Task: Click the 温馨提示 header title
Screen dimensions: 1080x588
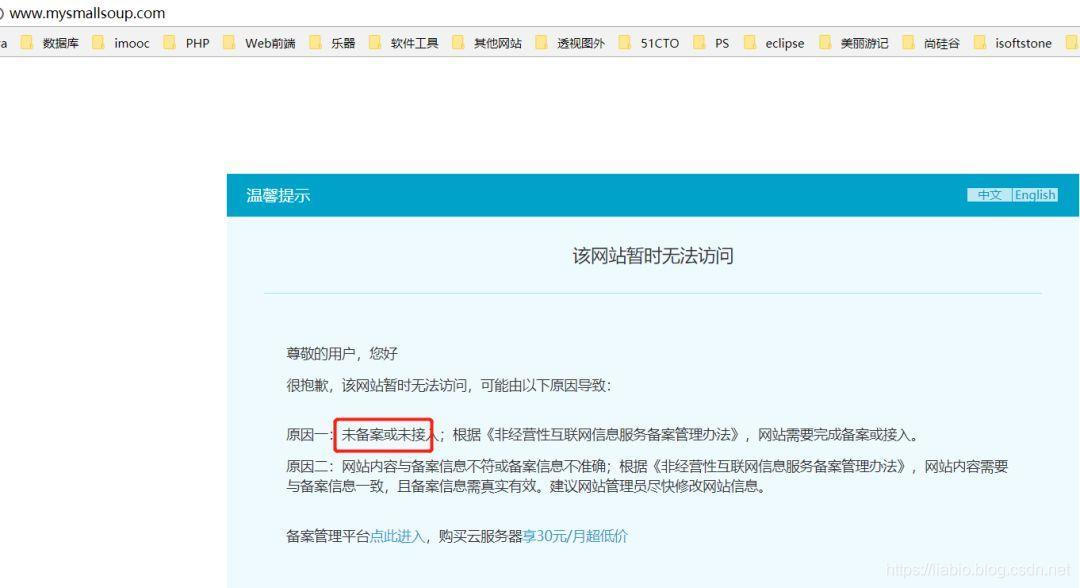Action: (278, 196)
